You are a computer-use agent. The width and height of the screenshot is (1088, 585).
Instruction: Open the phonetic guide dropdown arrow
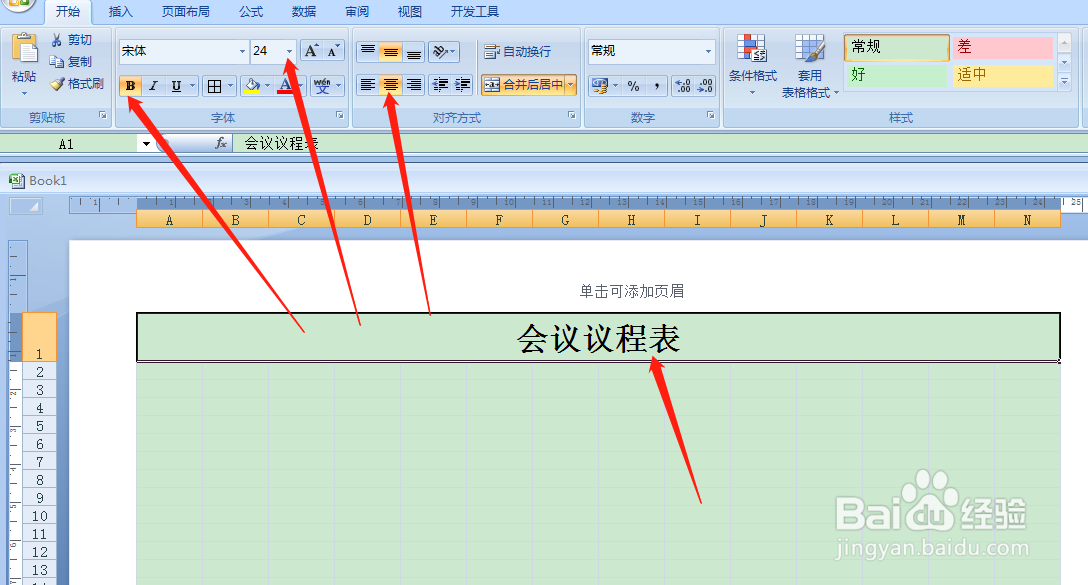point(339,86)
